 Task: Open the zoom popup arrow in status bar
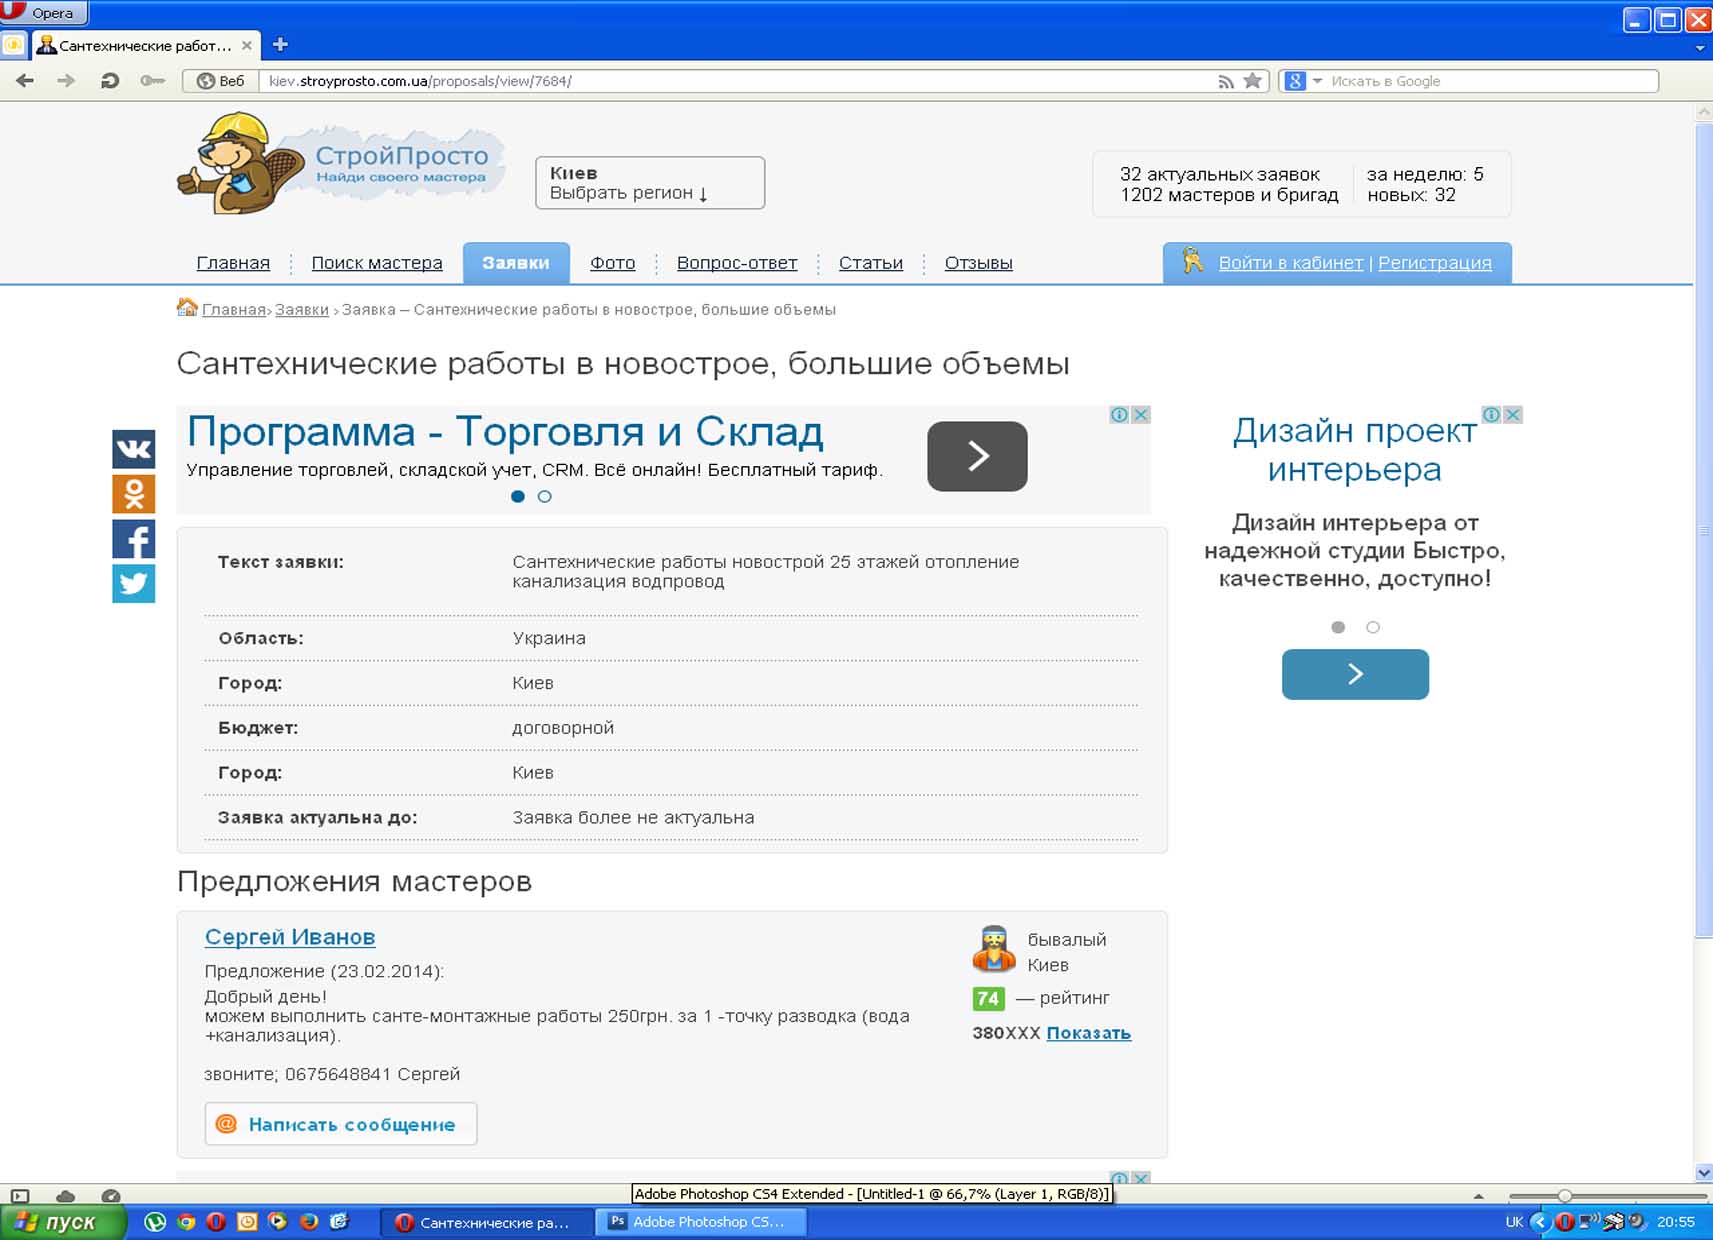click(x=1478, y=1196)
